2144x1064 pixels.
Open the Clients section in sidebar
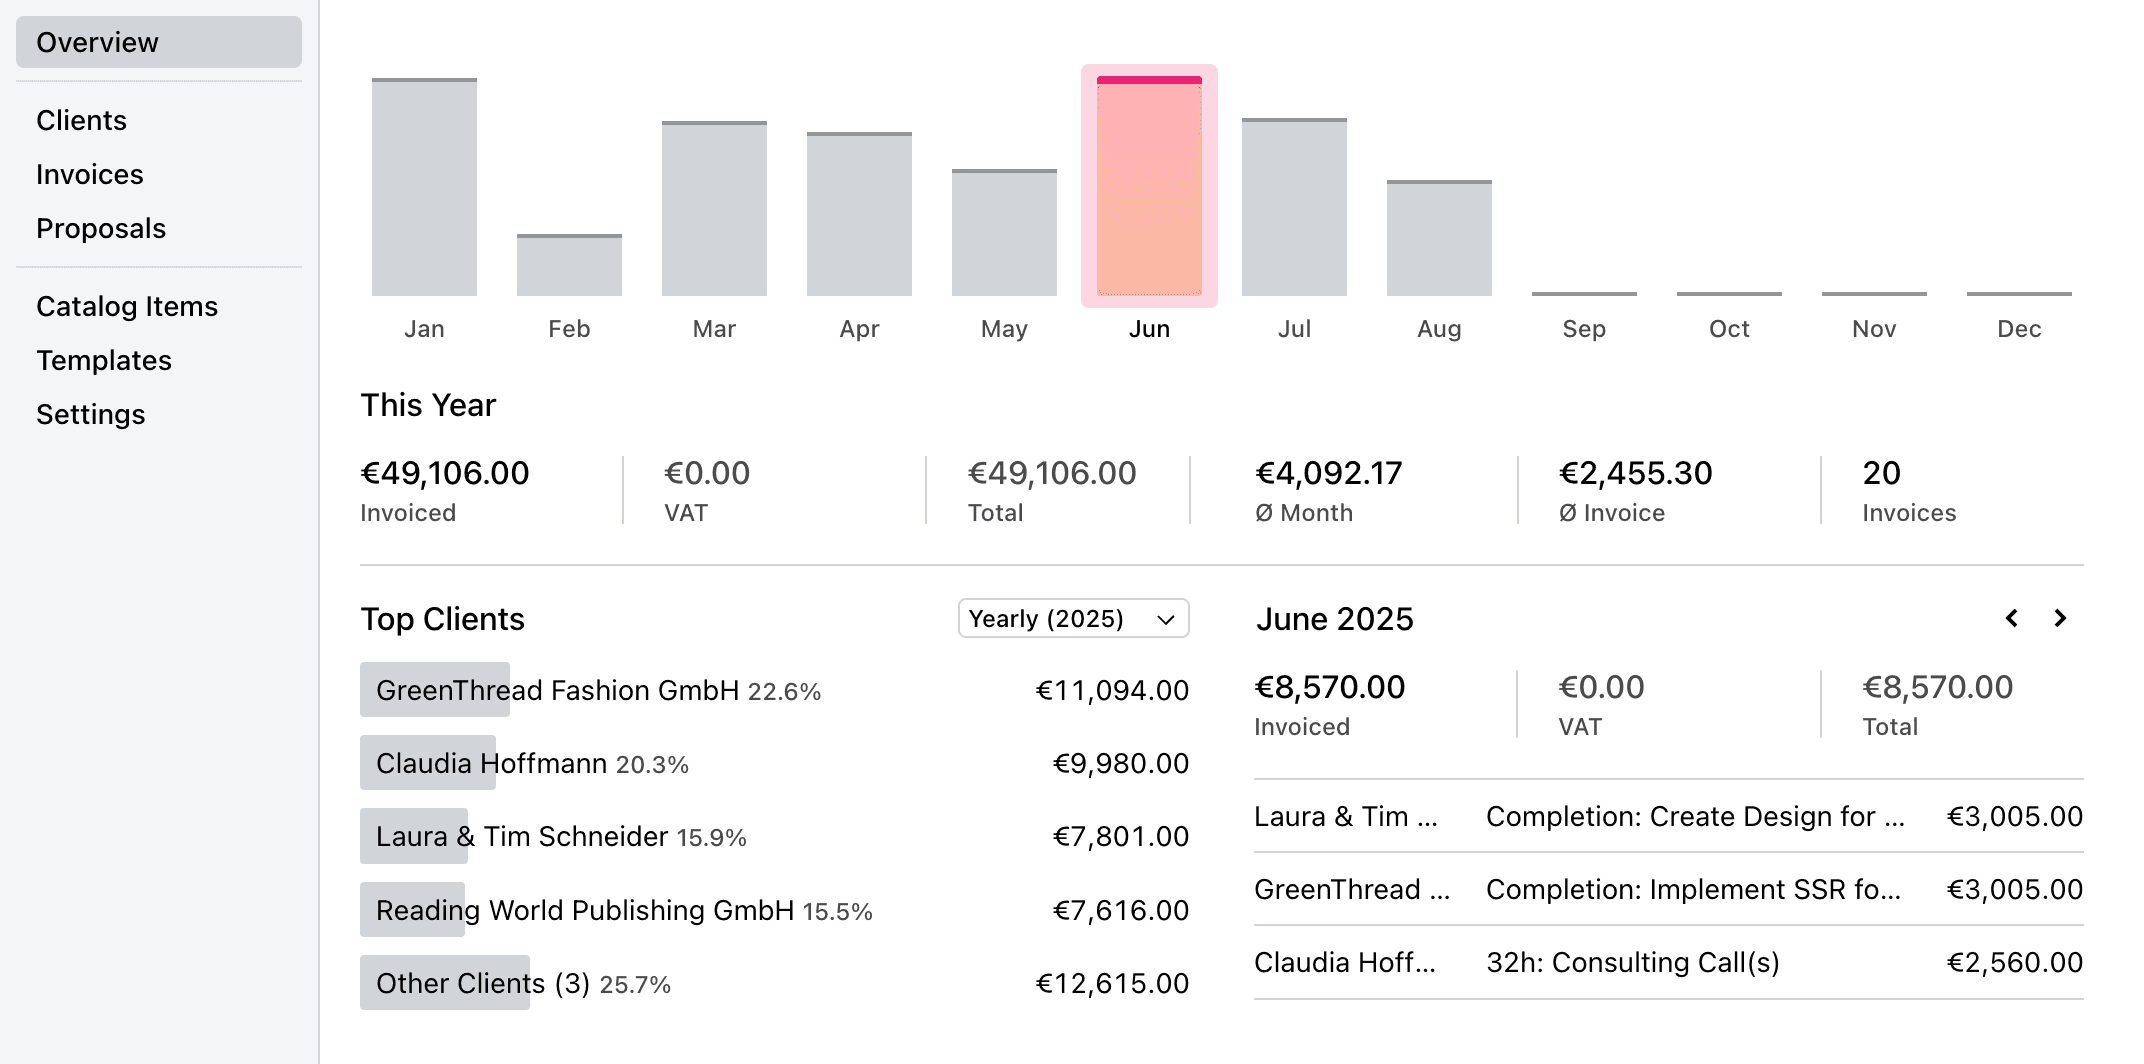coord(81,121)
